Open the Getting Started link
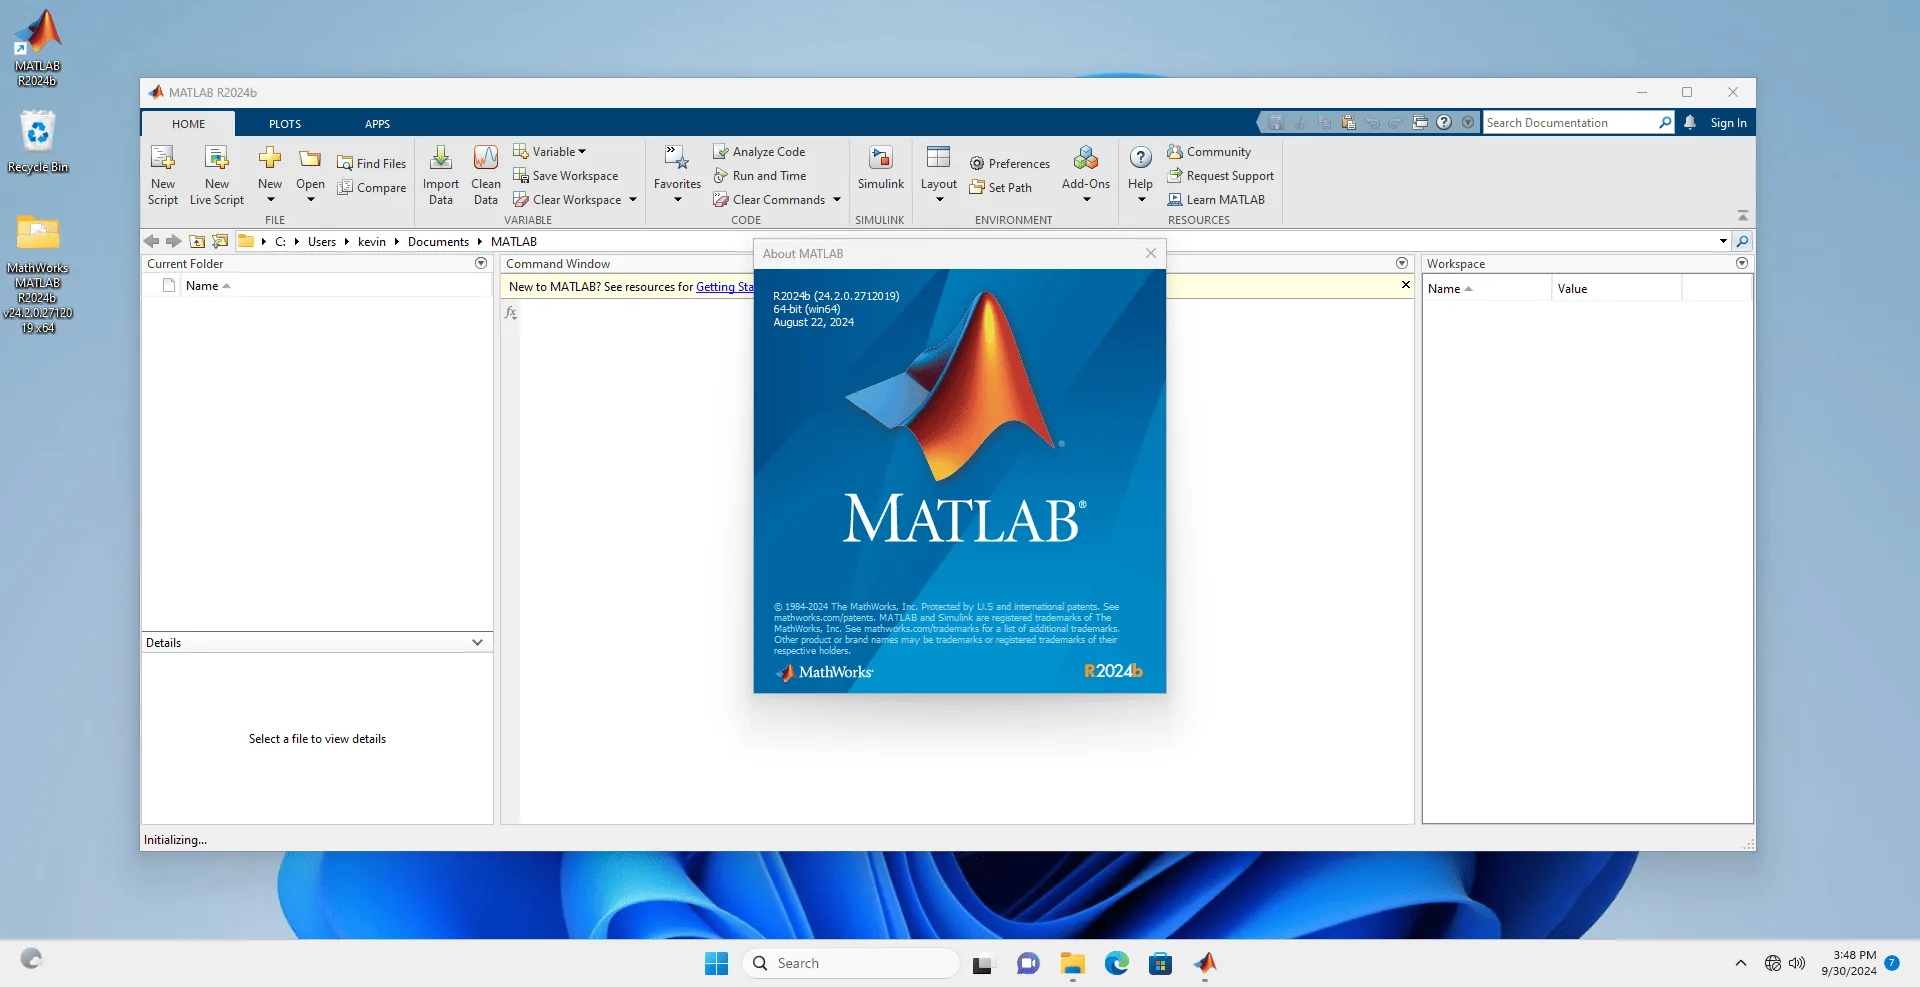The image size is (1920, 987). pyautogui.click(x=725, y=287)
